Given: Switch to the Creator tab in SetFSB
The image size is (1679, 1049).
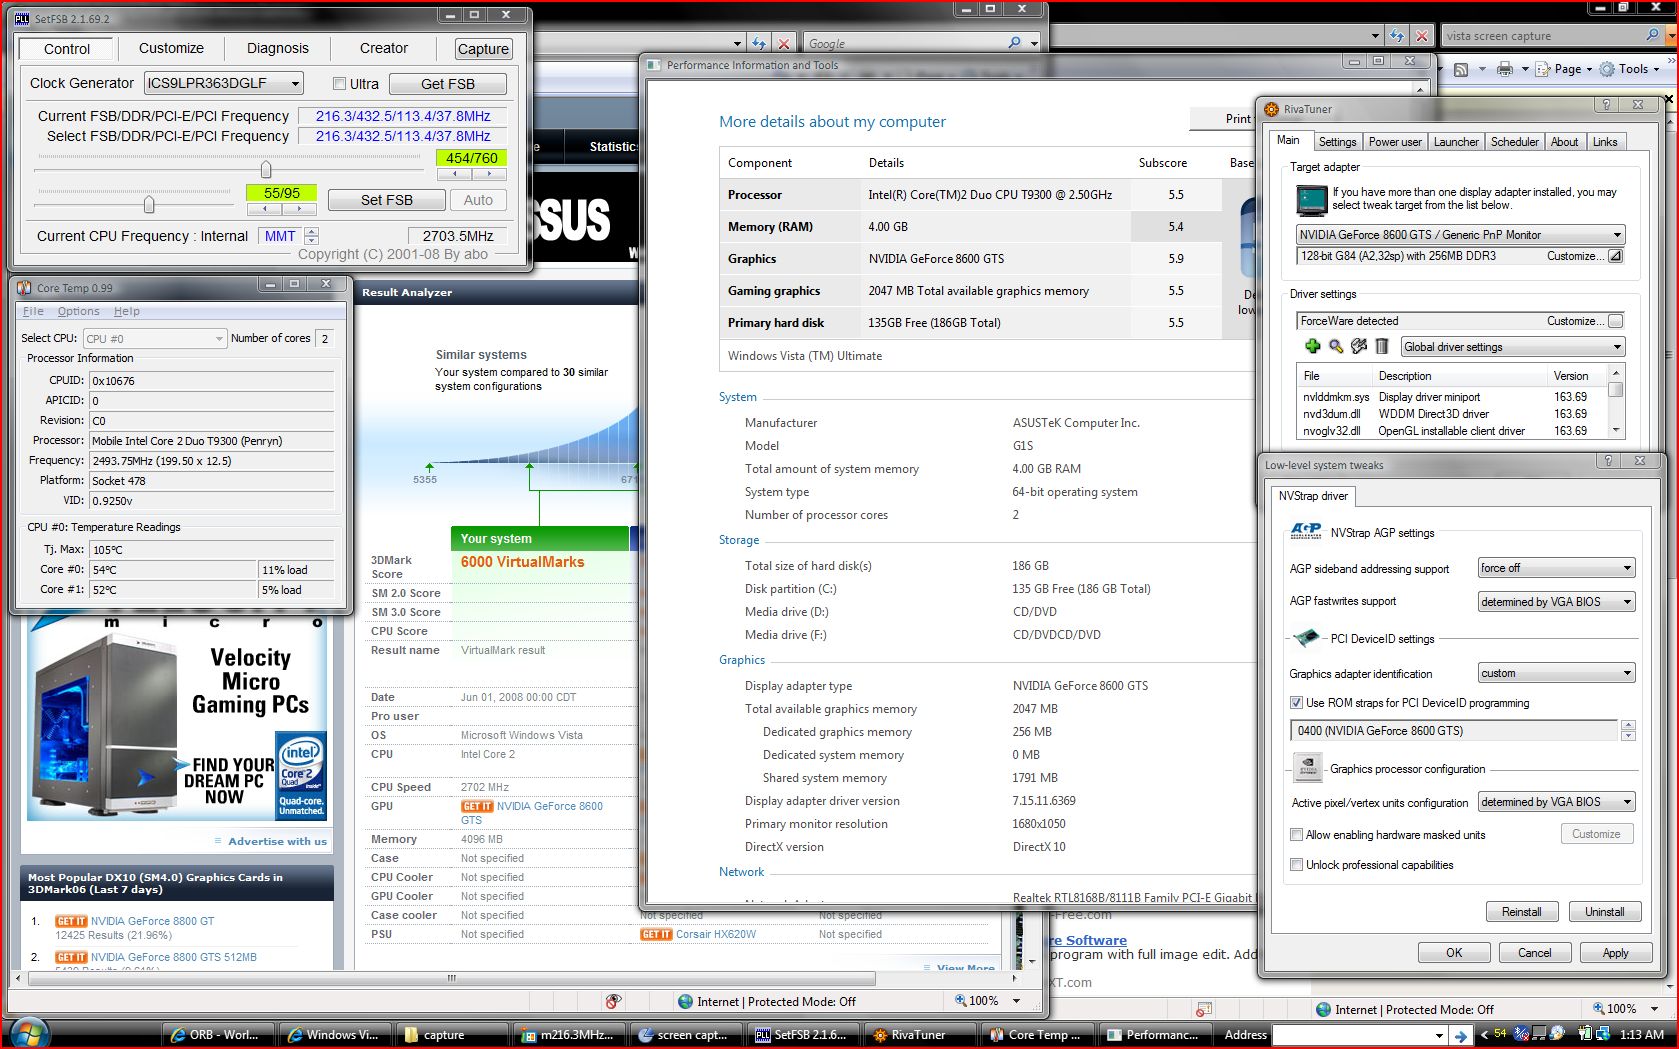Looking at the screenshot, I should (x=384, y=48).
